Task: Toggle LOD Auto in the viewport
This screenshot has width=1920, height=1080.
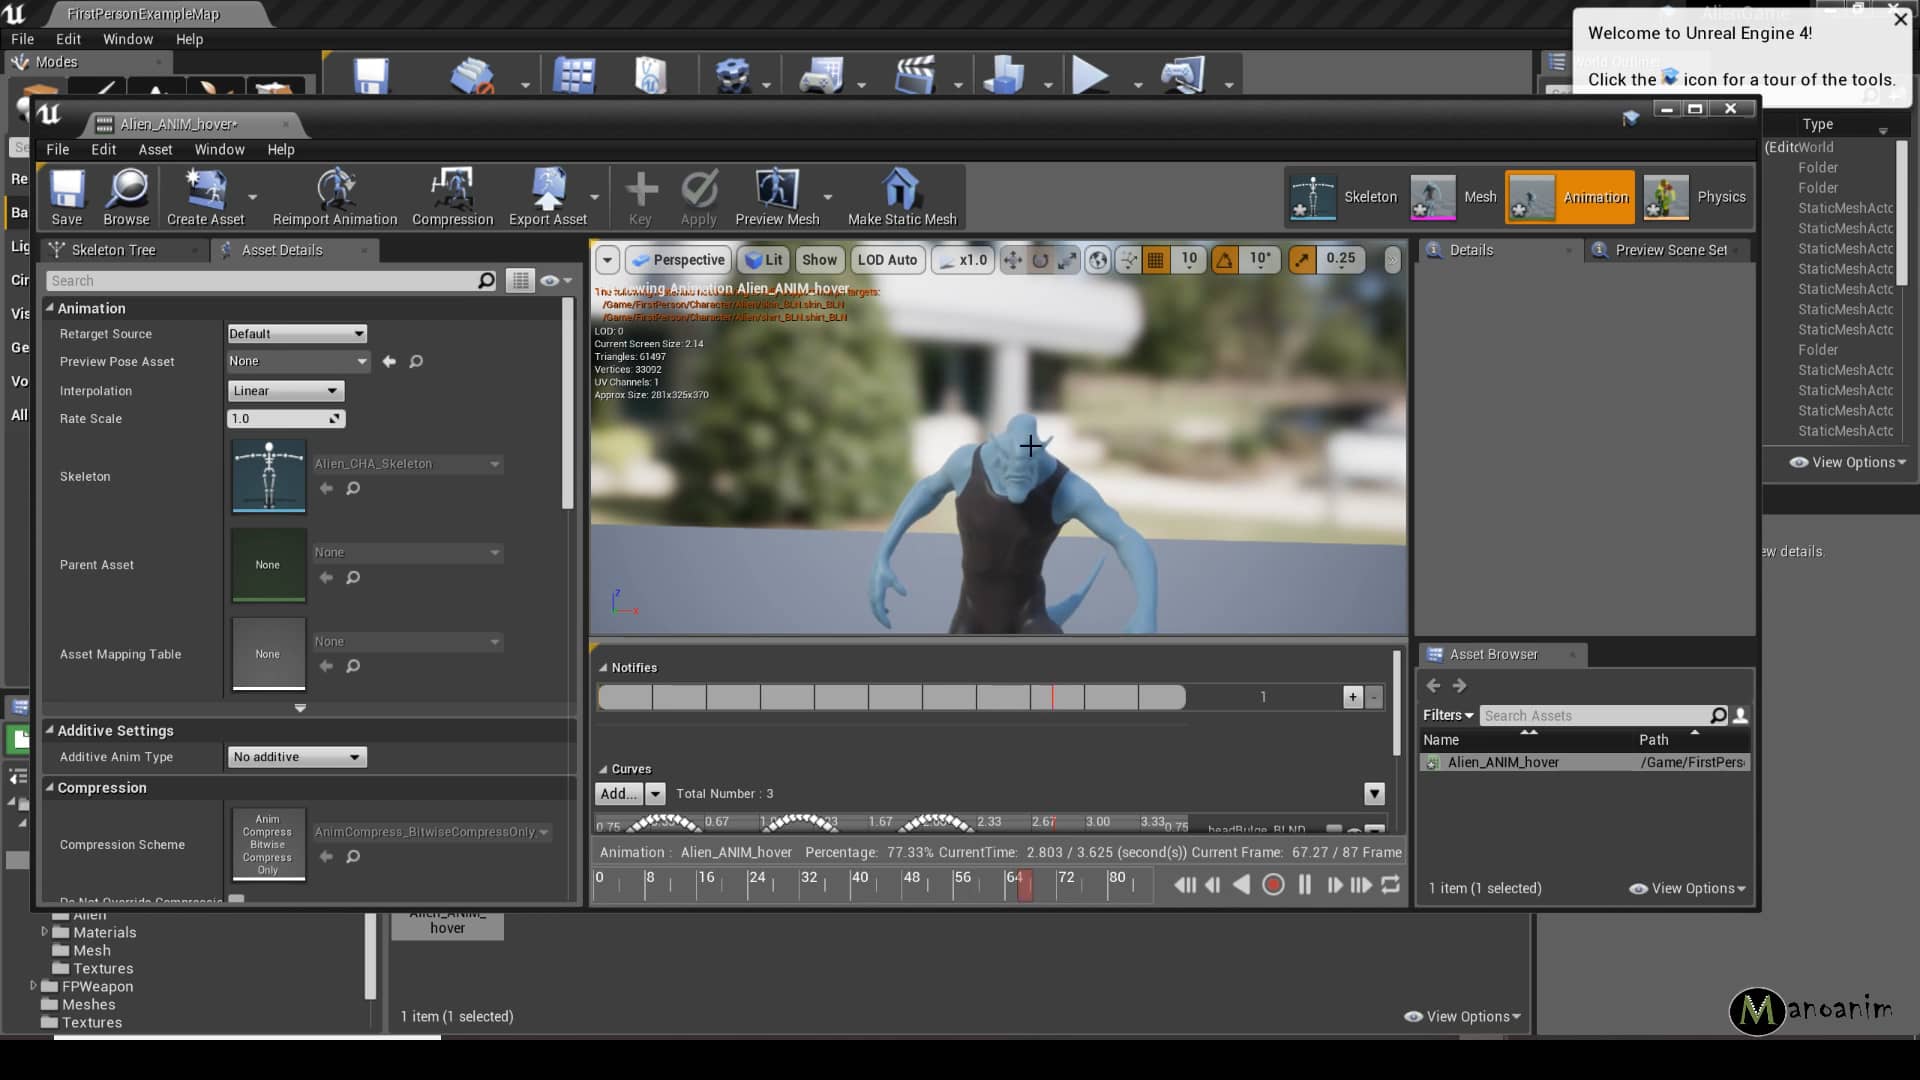Action: (x=886, y=260)
